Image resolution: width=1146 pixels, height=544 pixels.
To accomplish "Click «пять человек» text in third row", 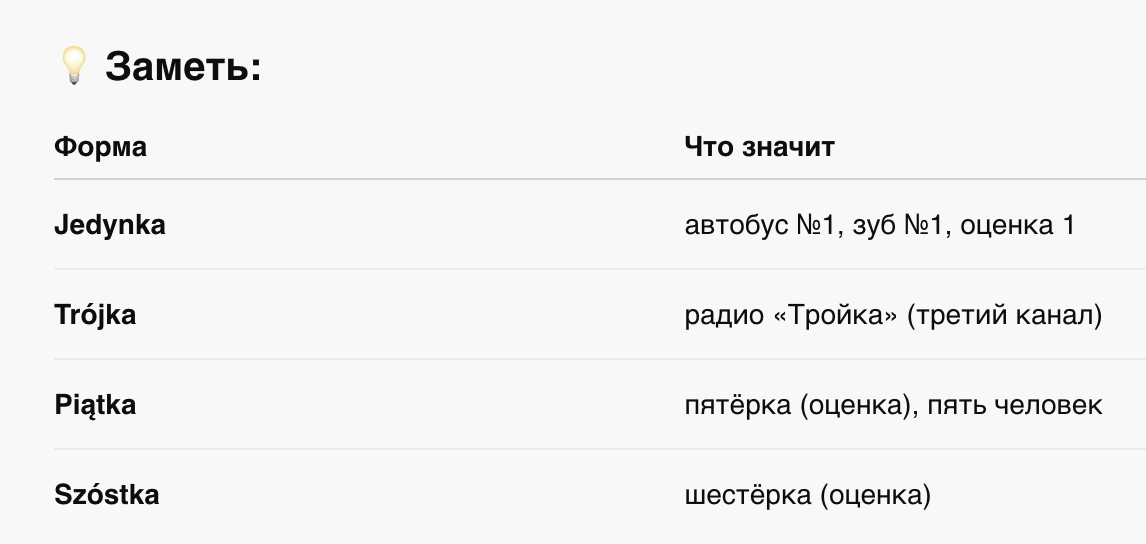I will click(x=1014, y=406).
